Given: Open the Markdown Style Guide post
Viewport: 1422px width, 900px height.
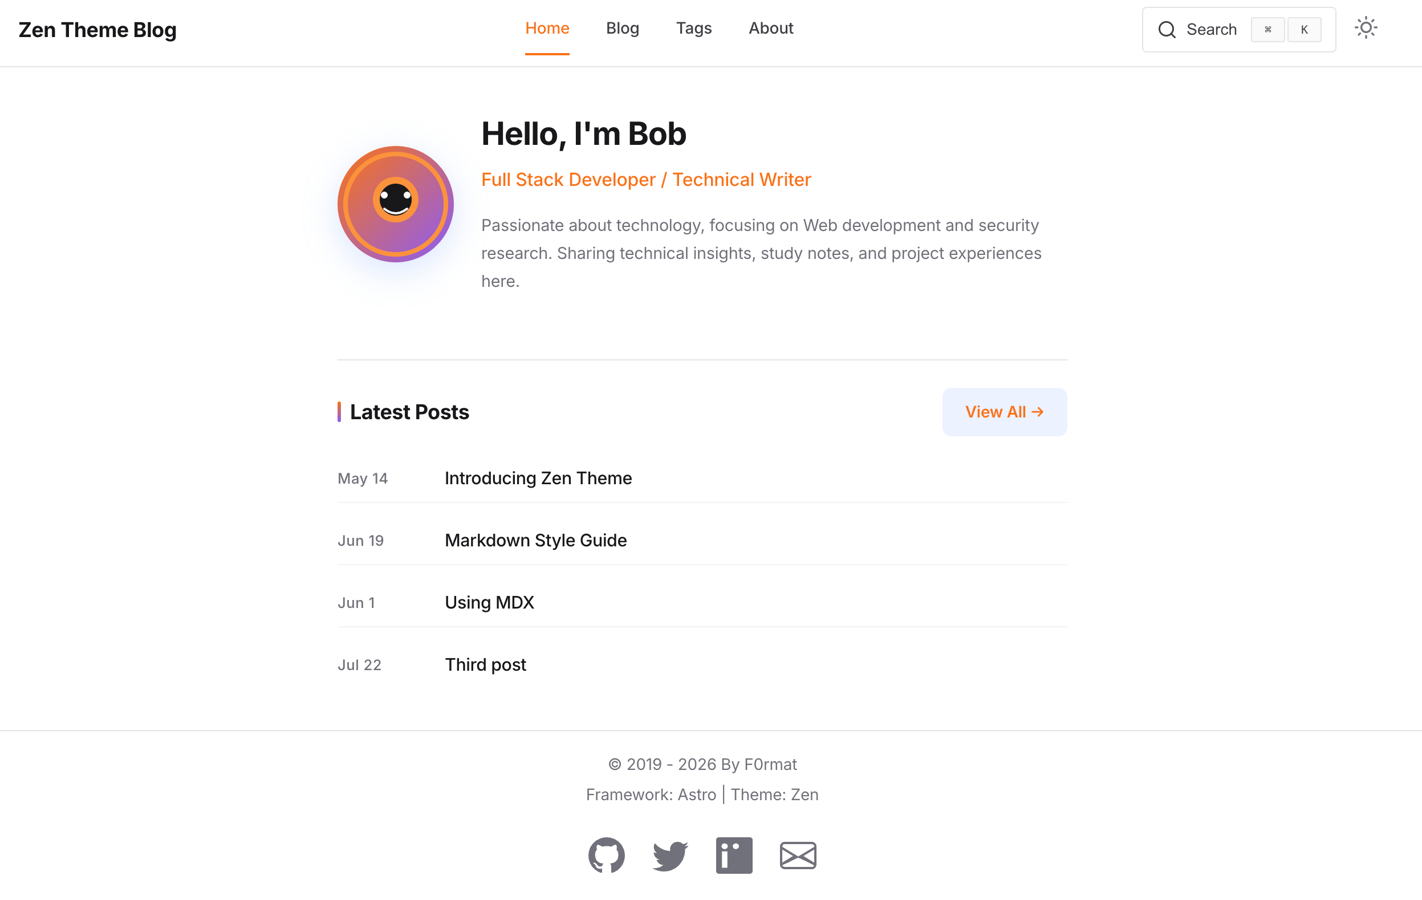Looking at the screenshot, I should tap(536, 540).
